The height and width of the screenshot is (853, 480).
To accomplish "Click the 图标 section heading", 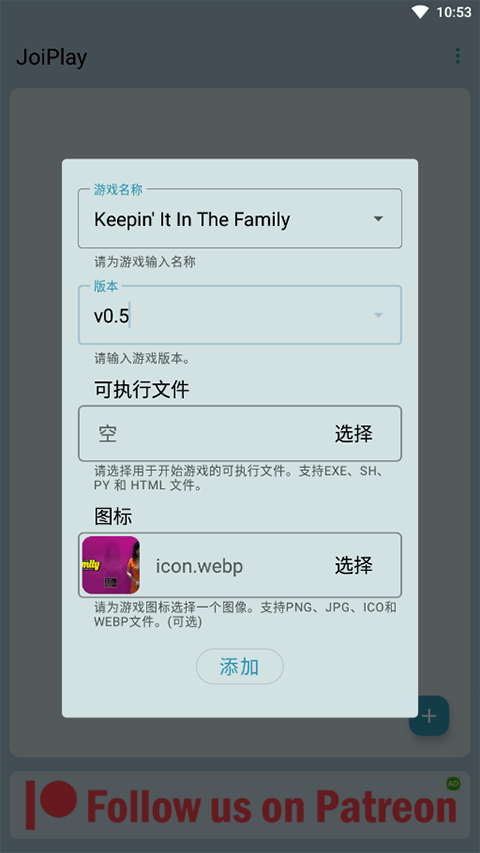I will pyautogui.click(x=113, y=516).
